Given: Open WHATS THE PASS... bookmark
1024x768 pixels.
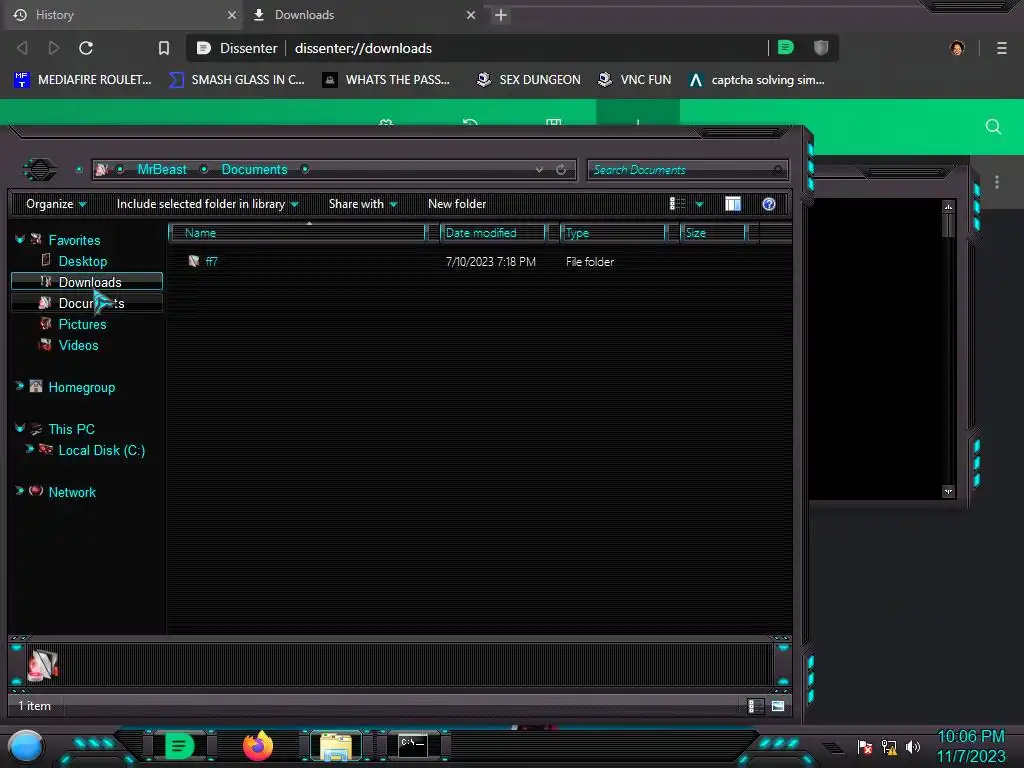Looking at the screenshot, I should [387, 80].
